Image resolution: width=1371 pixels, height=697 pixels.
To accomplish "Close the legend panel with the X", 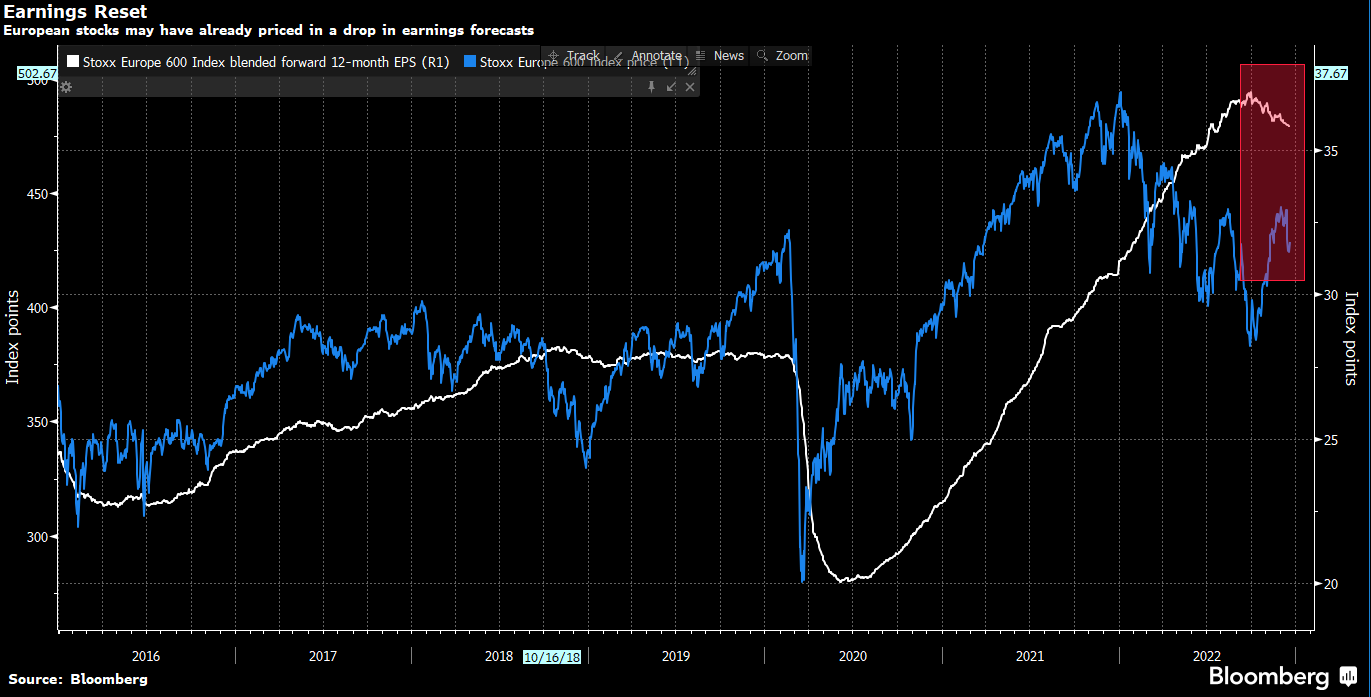I will [689, 87].
